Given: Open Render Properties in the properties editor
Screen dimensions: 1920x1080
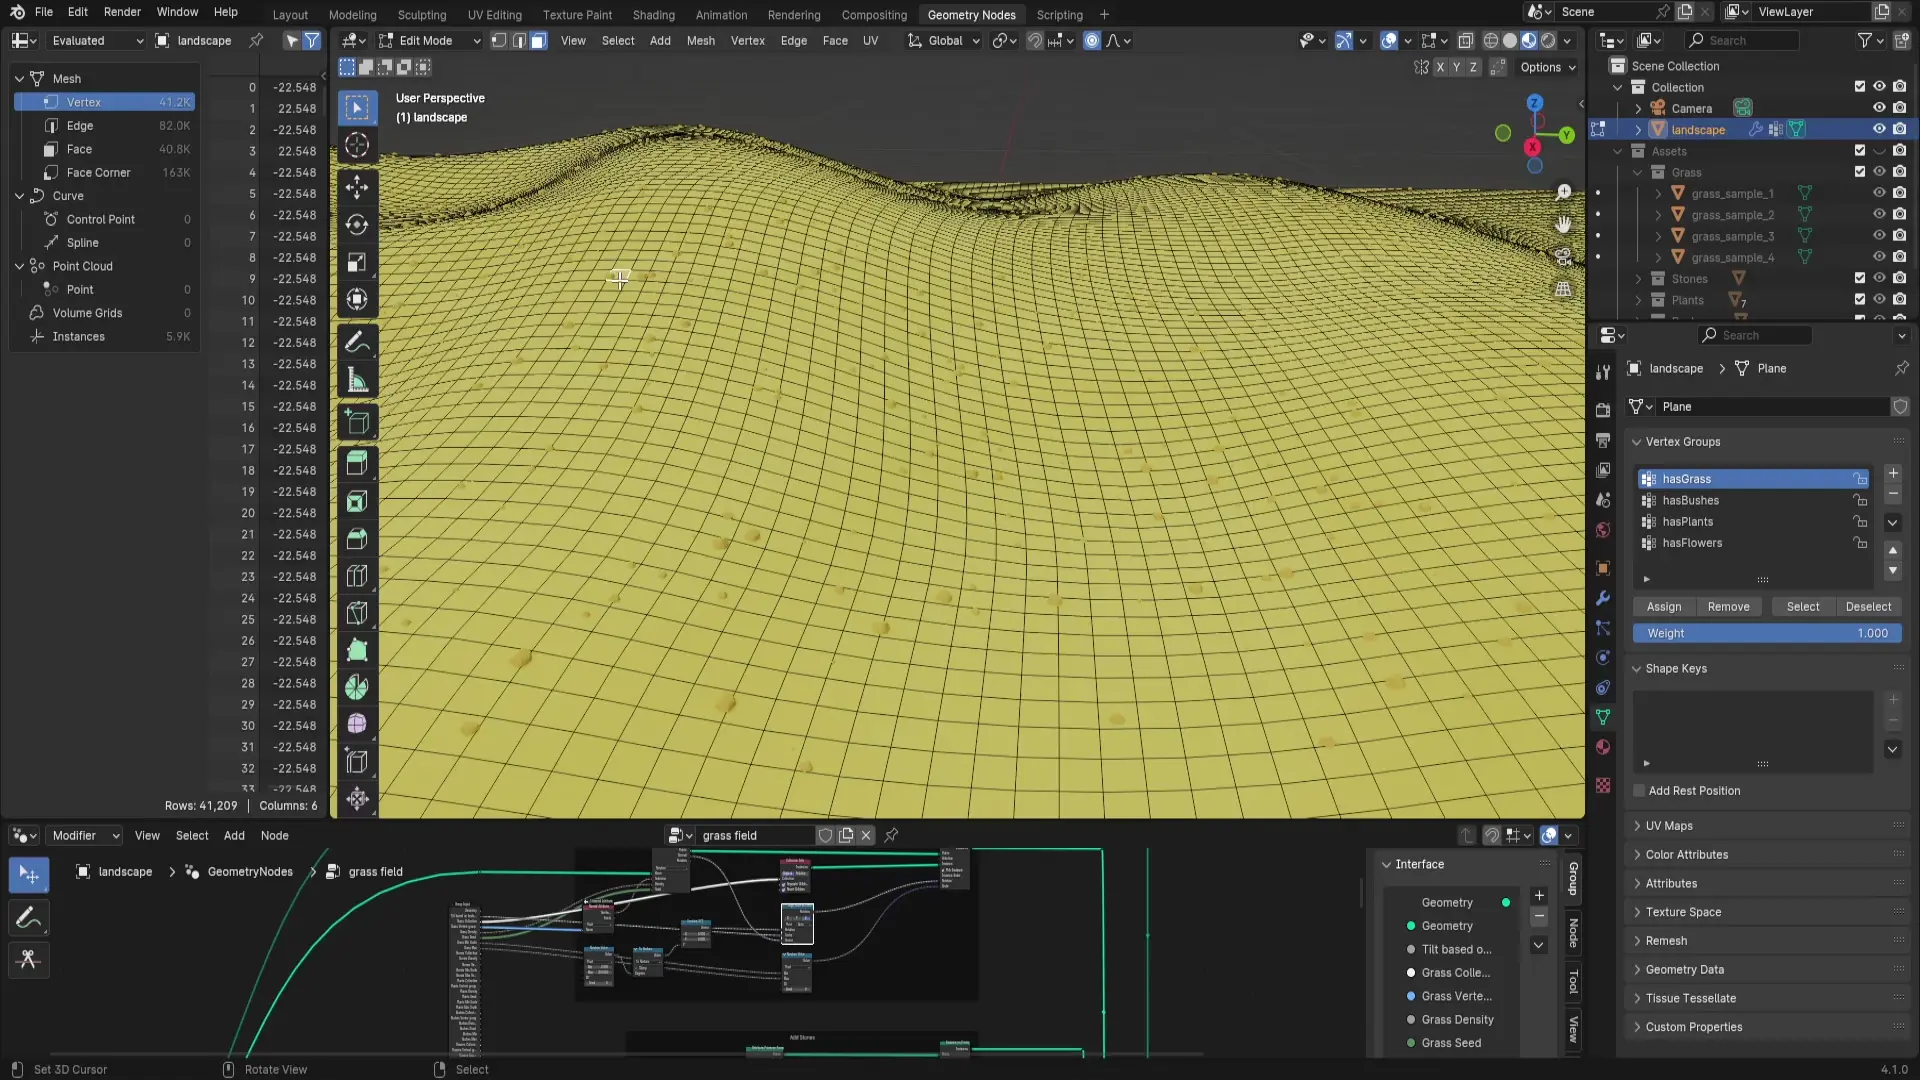Looking at the screenshot, I should (x=1603, y=410).
